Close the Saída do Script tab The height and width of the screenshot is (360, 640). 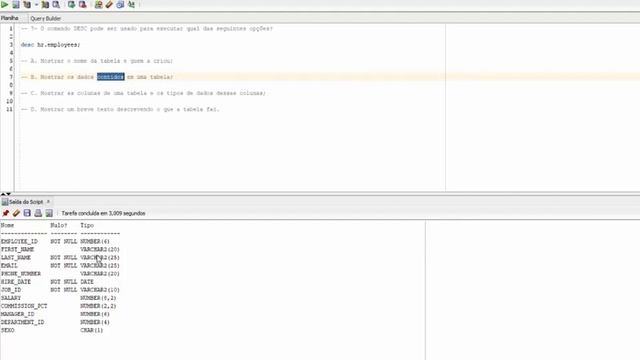[x=48, y=202]
